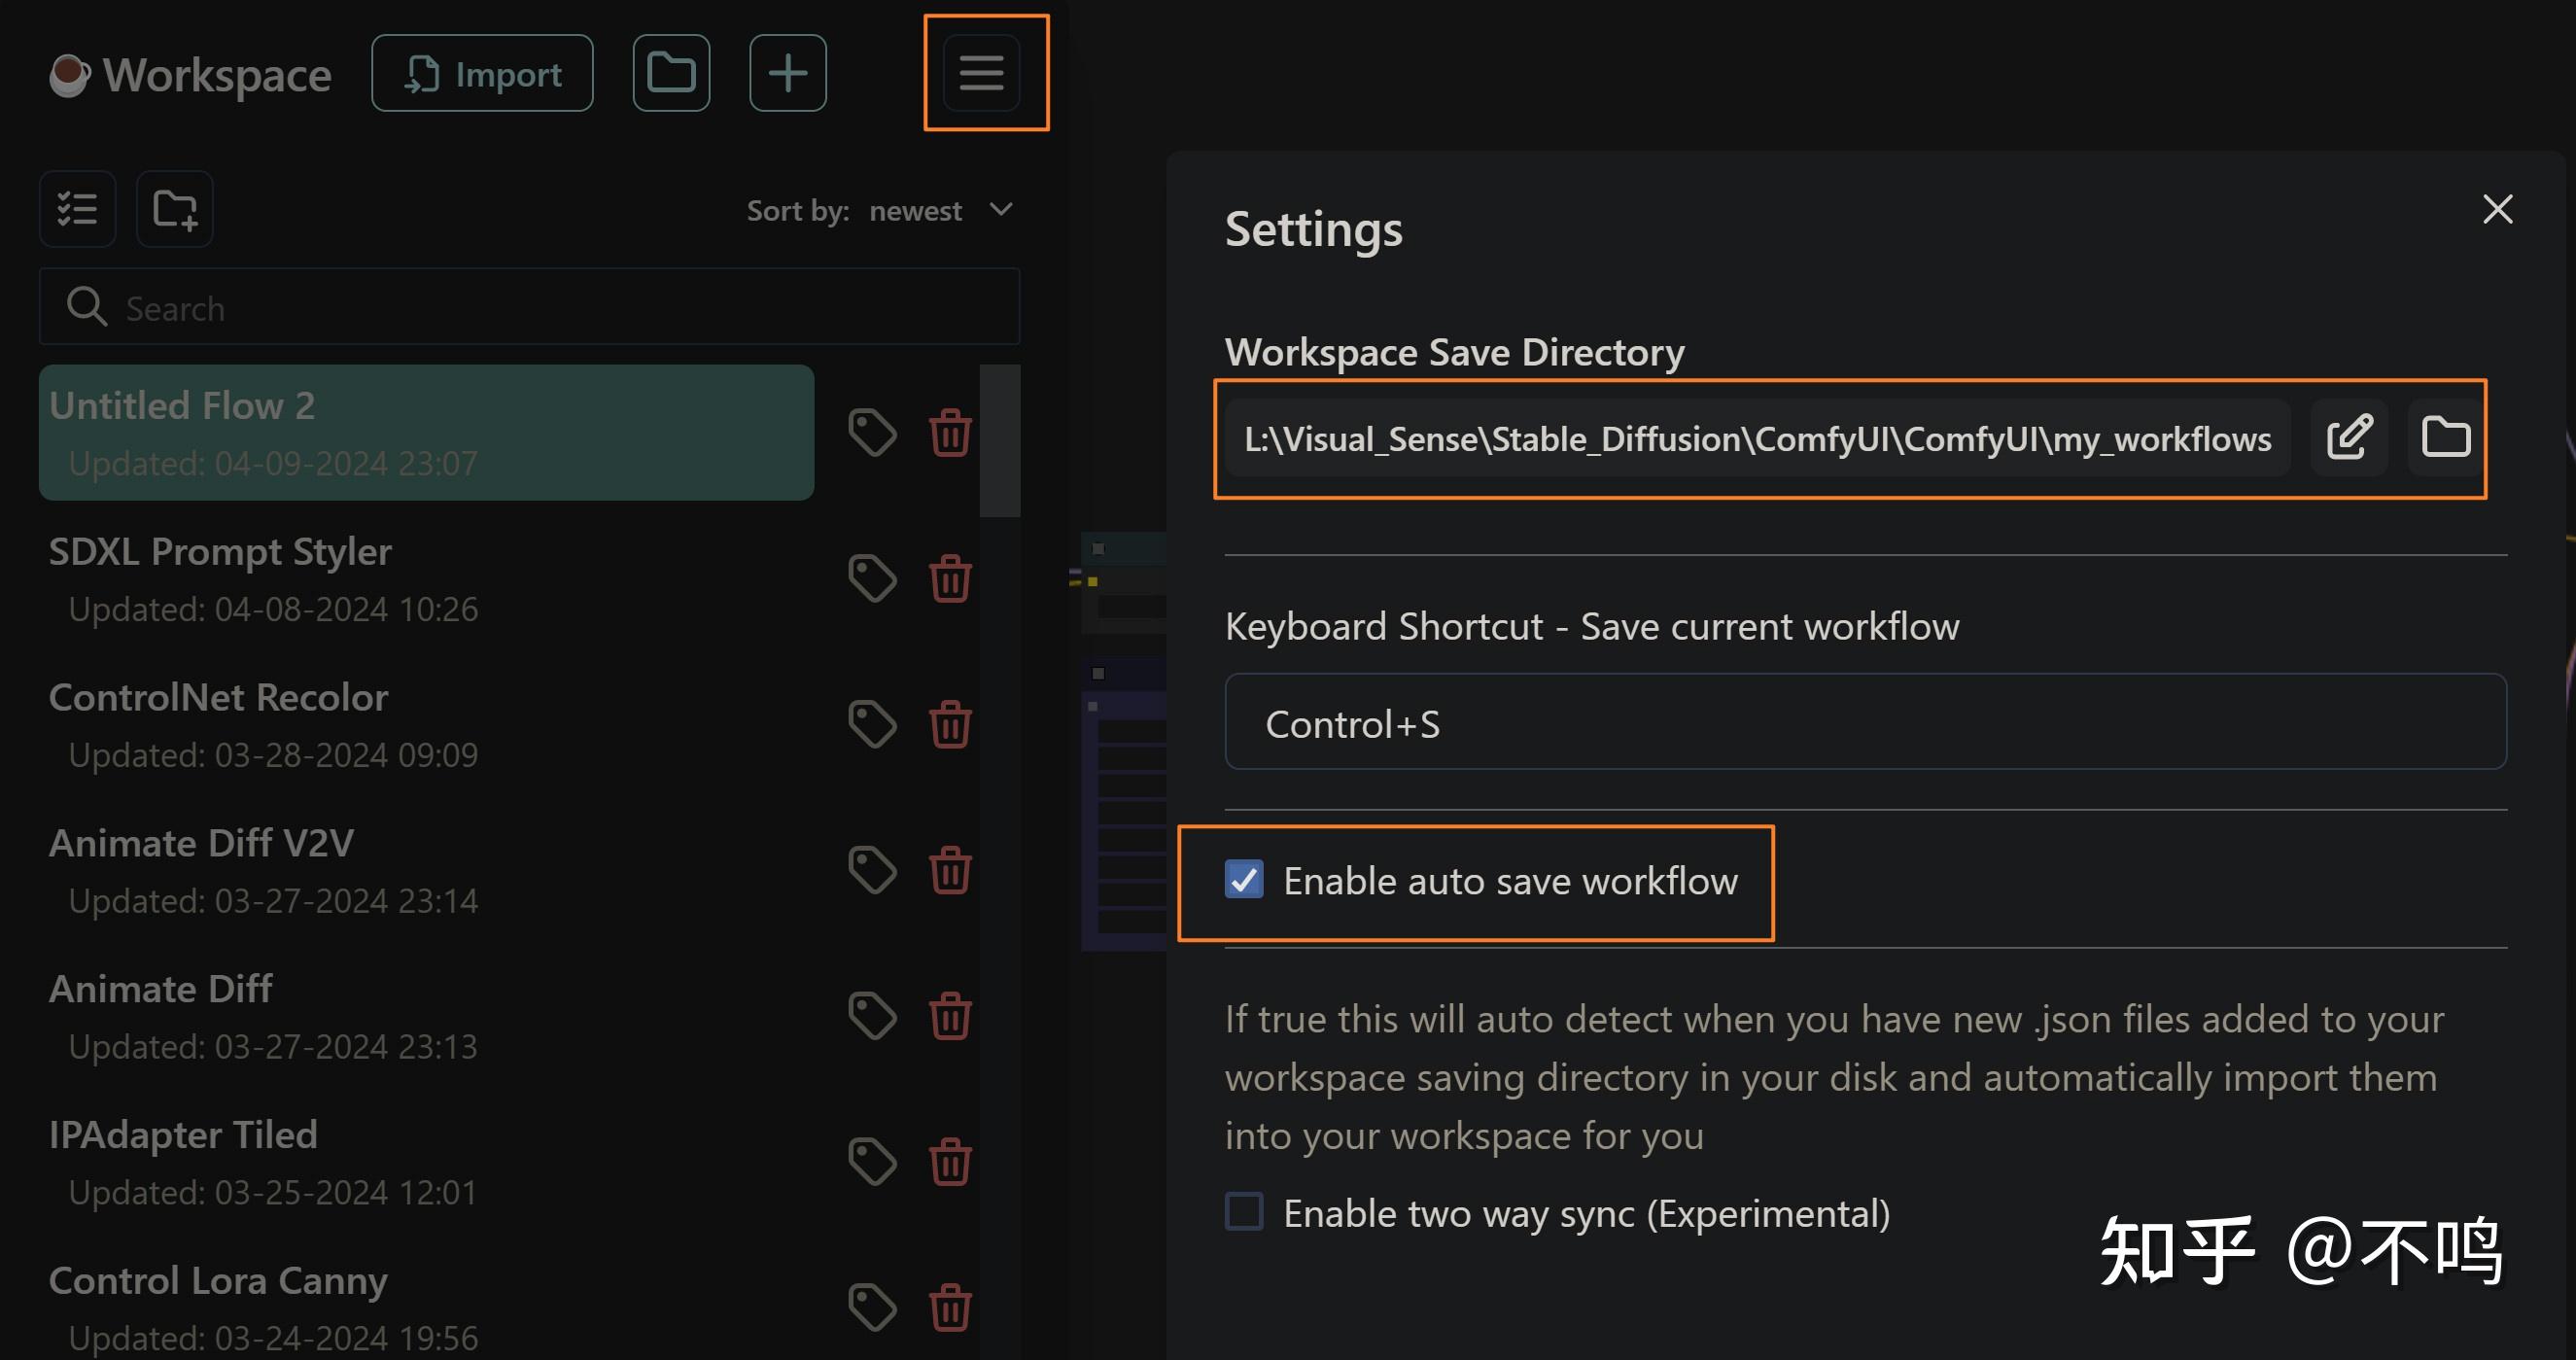Click the sort dropdown chevron arrow
Viewport: 2576px width, 1360px height.
click(x=1001, y=209)
